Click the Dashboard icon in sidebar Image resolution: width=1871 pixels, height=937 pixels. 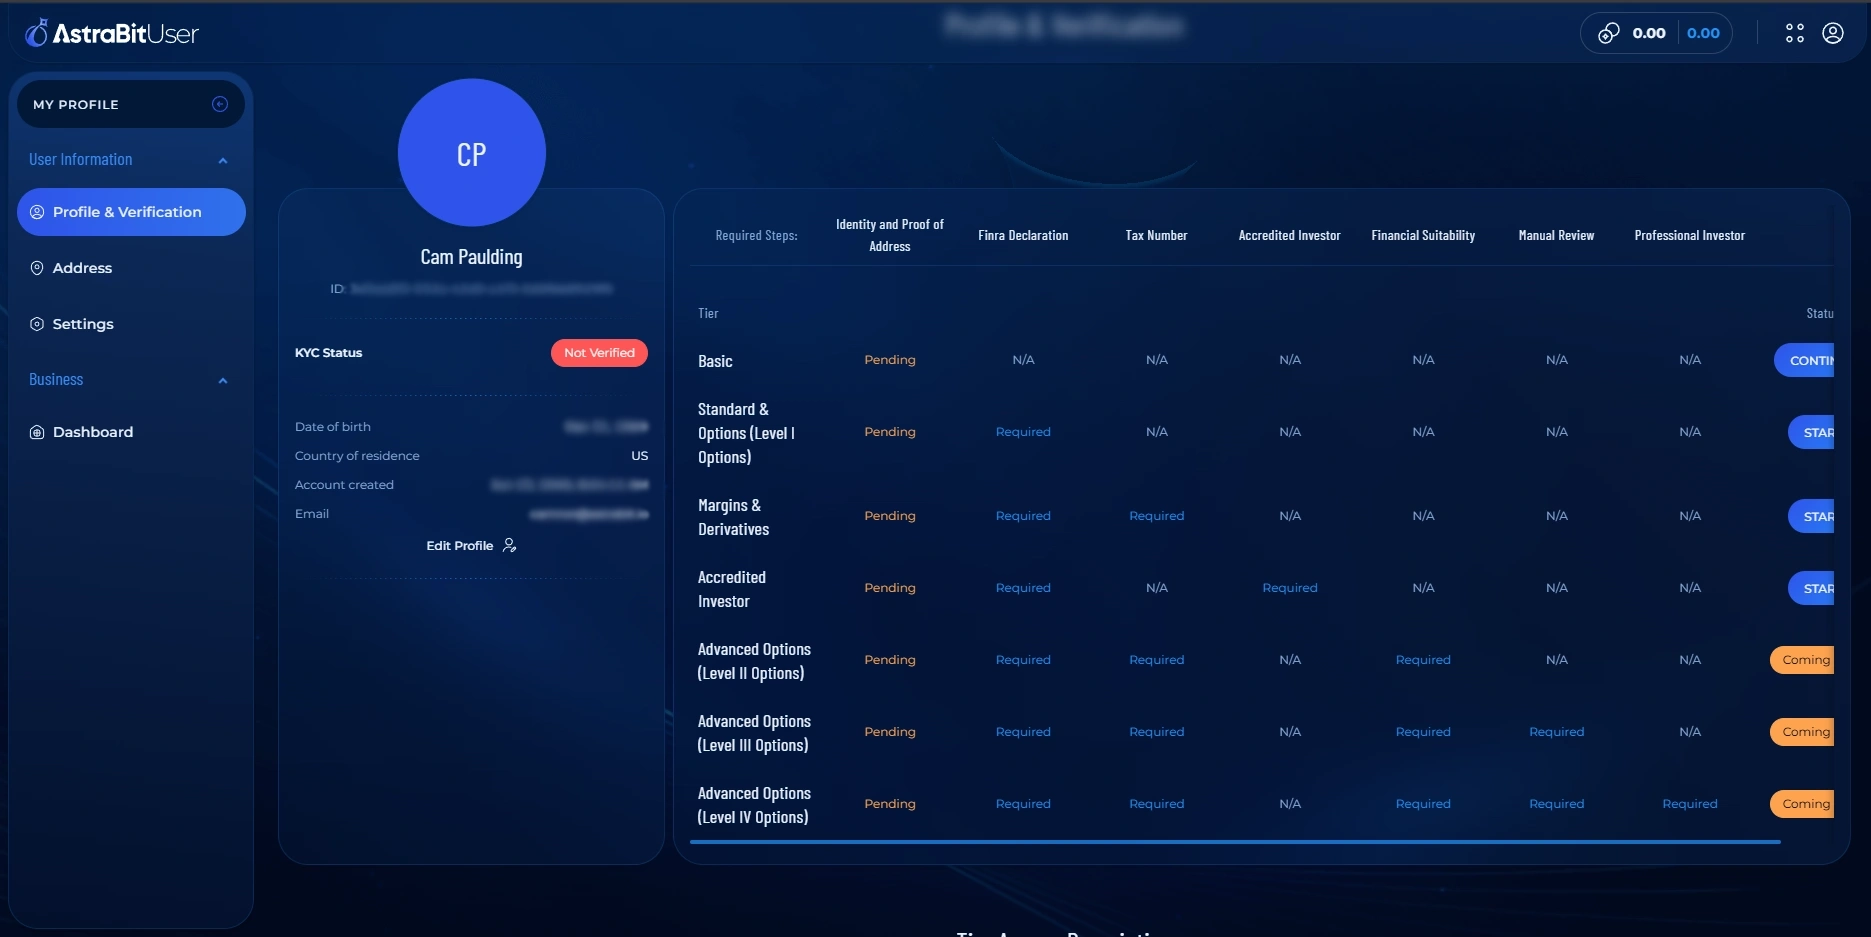click(37, 432)
